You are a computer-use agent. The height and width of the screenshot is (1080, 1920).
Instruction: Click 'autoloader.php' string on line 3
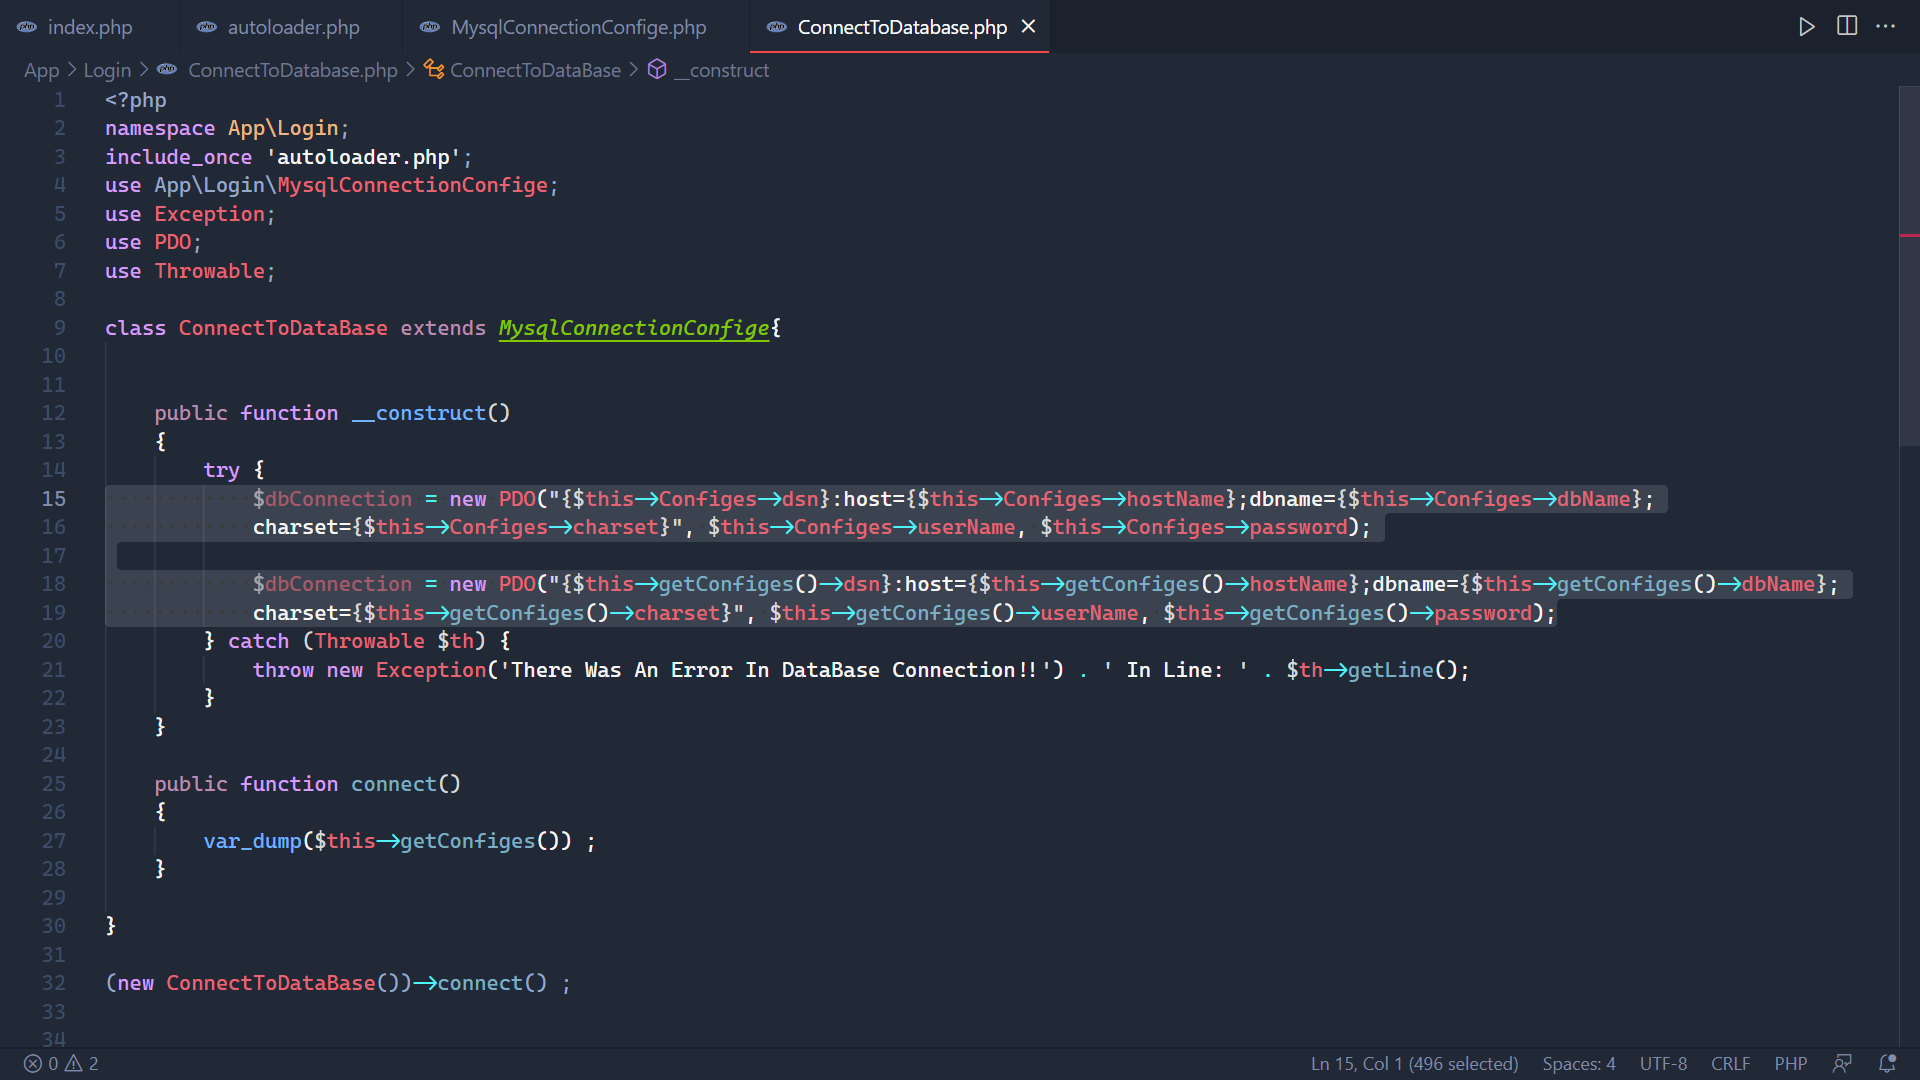pos(363,157)
